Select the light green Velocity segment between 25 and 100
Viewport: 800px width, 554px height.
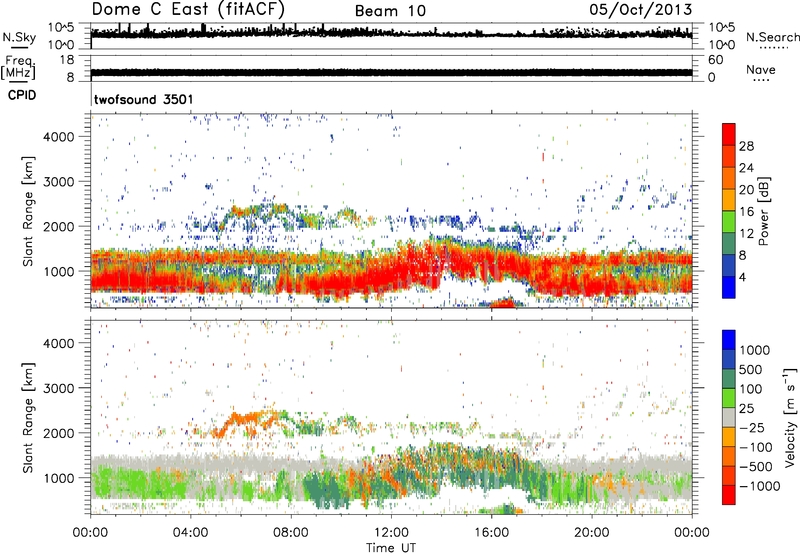(x=729, y=398)
